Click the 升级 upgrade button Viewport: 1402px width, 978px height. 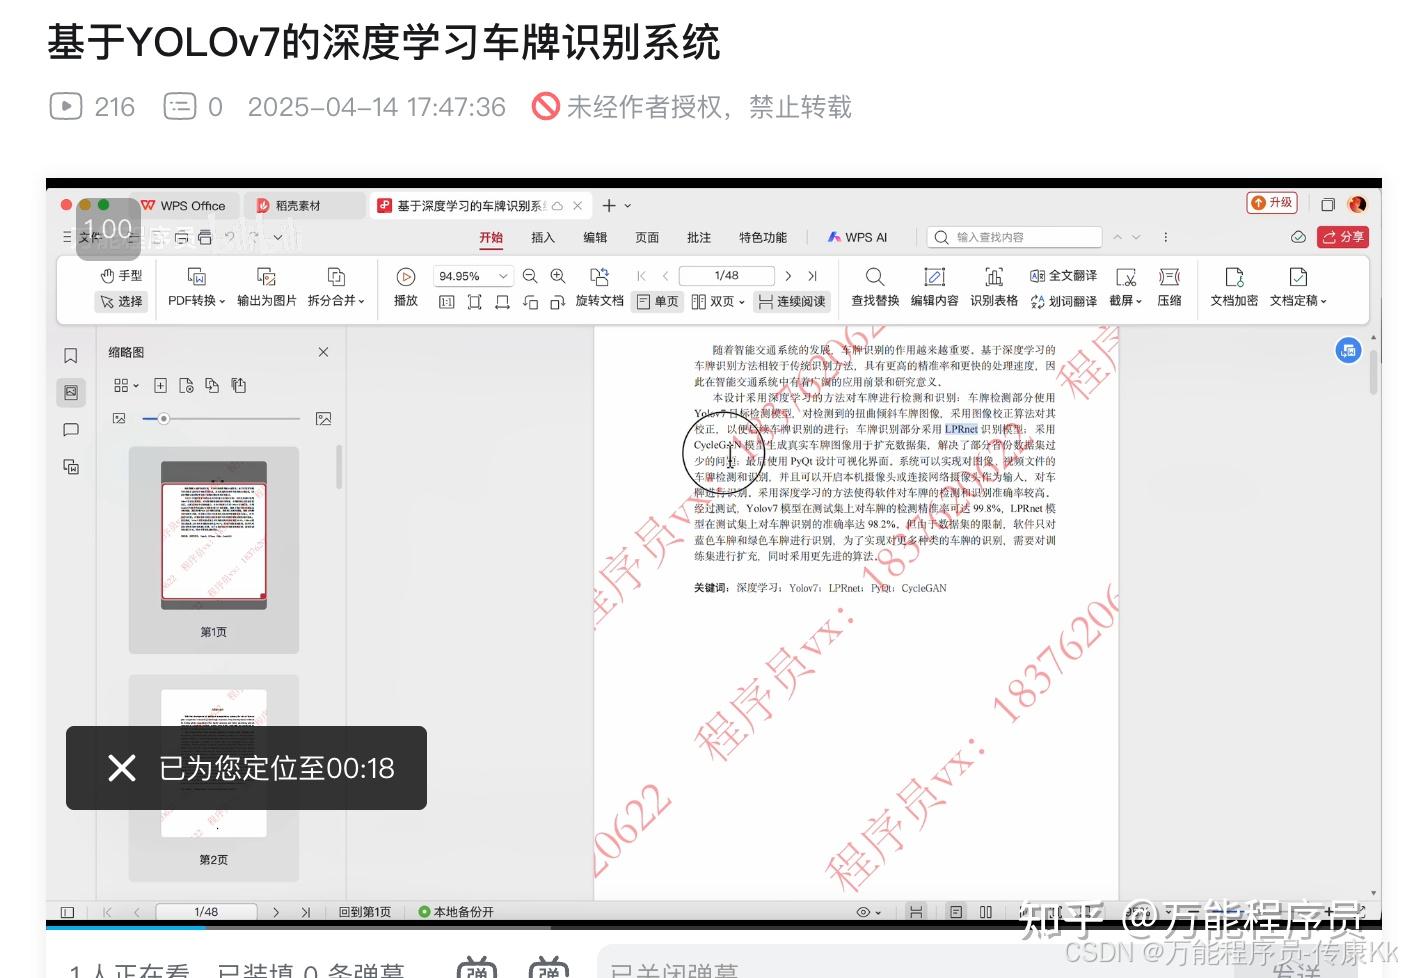(1272, 202)
